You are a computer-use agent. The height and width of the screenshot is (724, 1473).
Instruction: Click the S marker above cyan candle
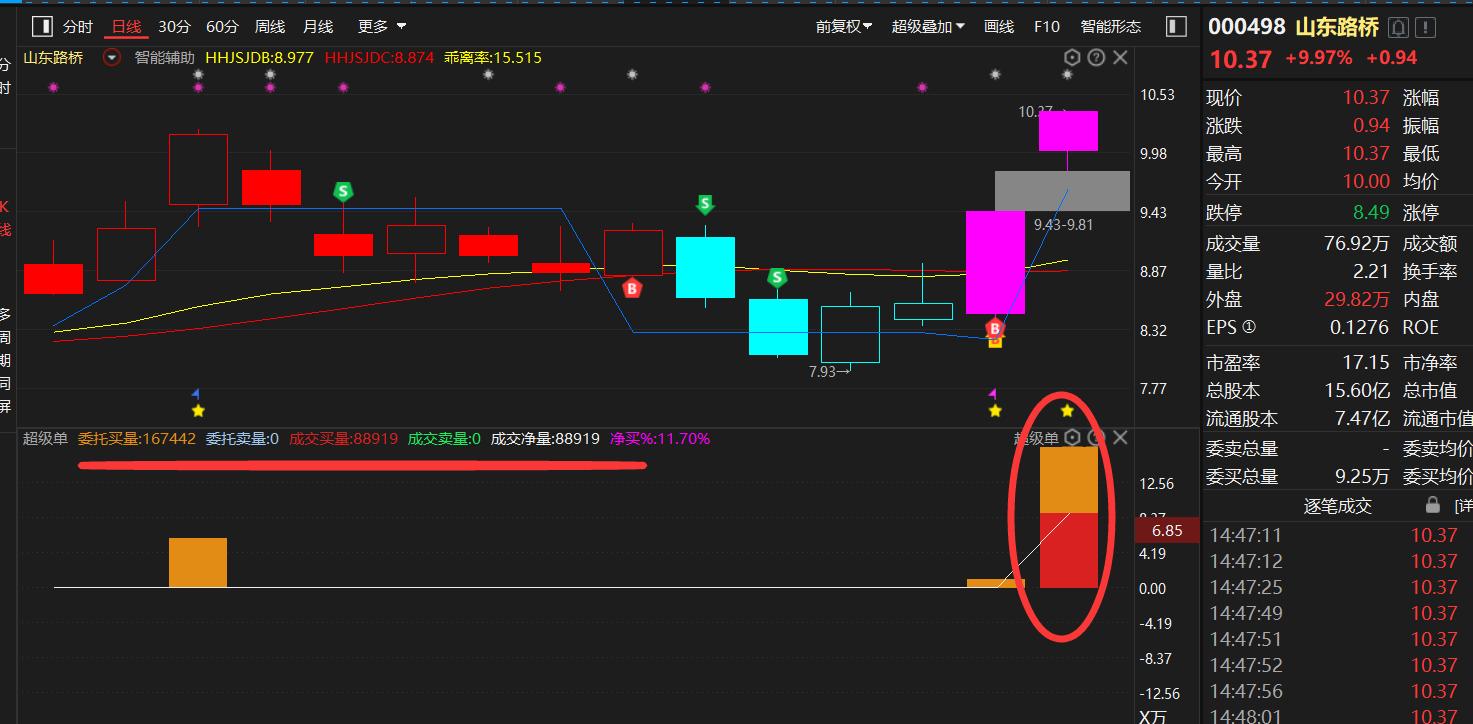pyautogui.click(x=705, y=205)
